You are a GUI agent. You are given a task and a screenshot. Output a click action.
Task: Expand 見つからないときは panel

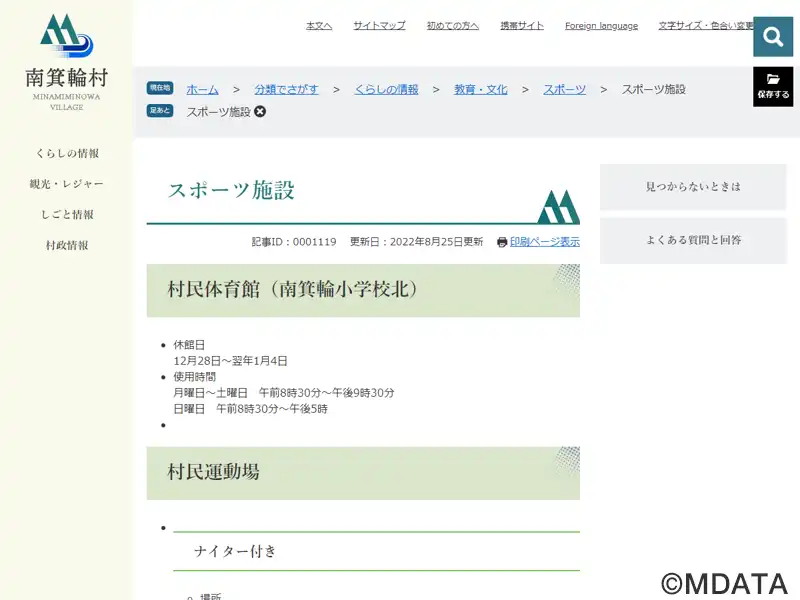693,187
